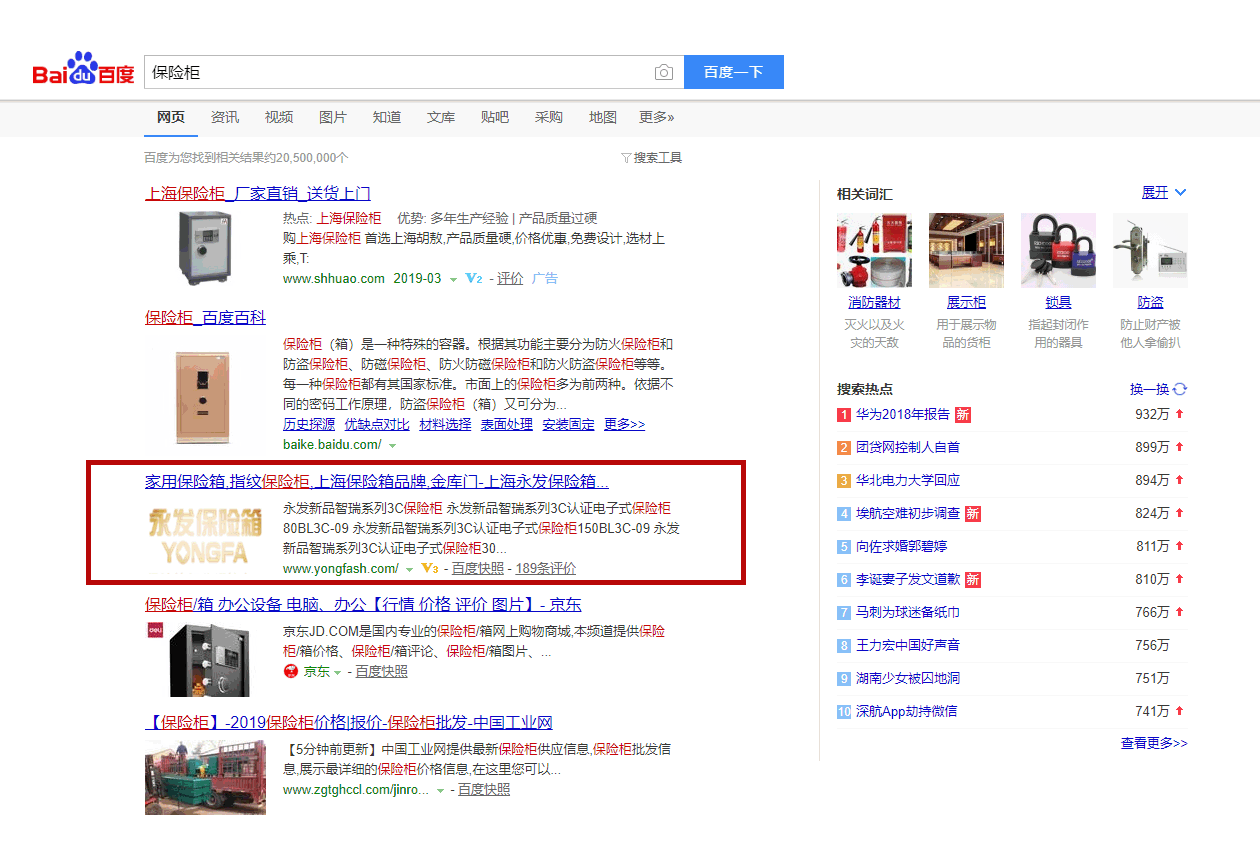
Task: Open dropdown arrow after baike.baidu.com/
Action: coord(392,445)
